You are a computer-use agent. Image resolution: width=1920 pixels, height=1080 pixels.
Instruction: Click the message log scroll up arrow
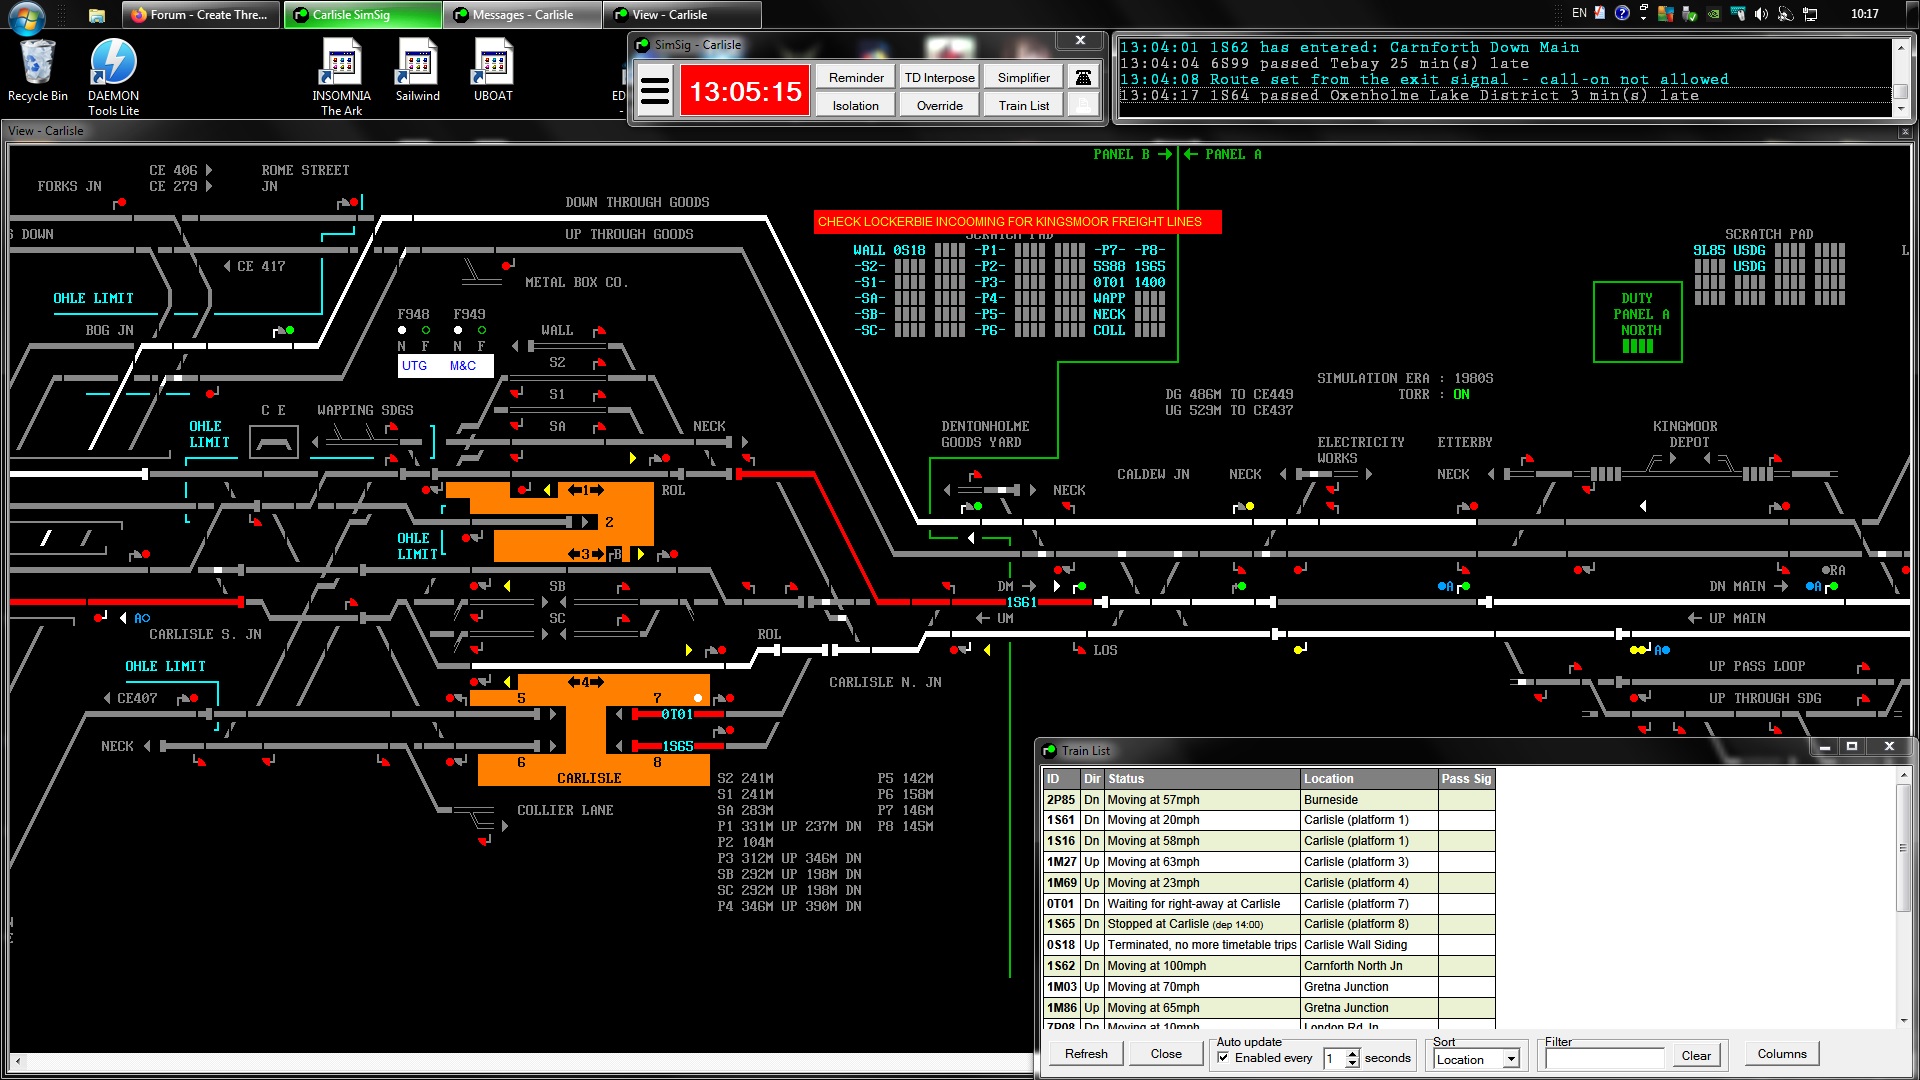click(1901, 47)
